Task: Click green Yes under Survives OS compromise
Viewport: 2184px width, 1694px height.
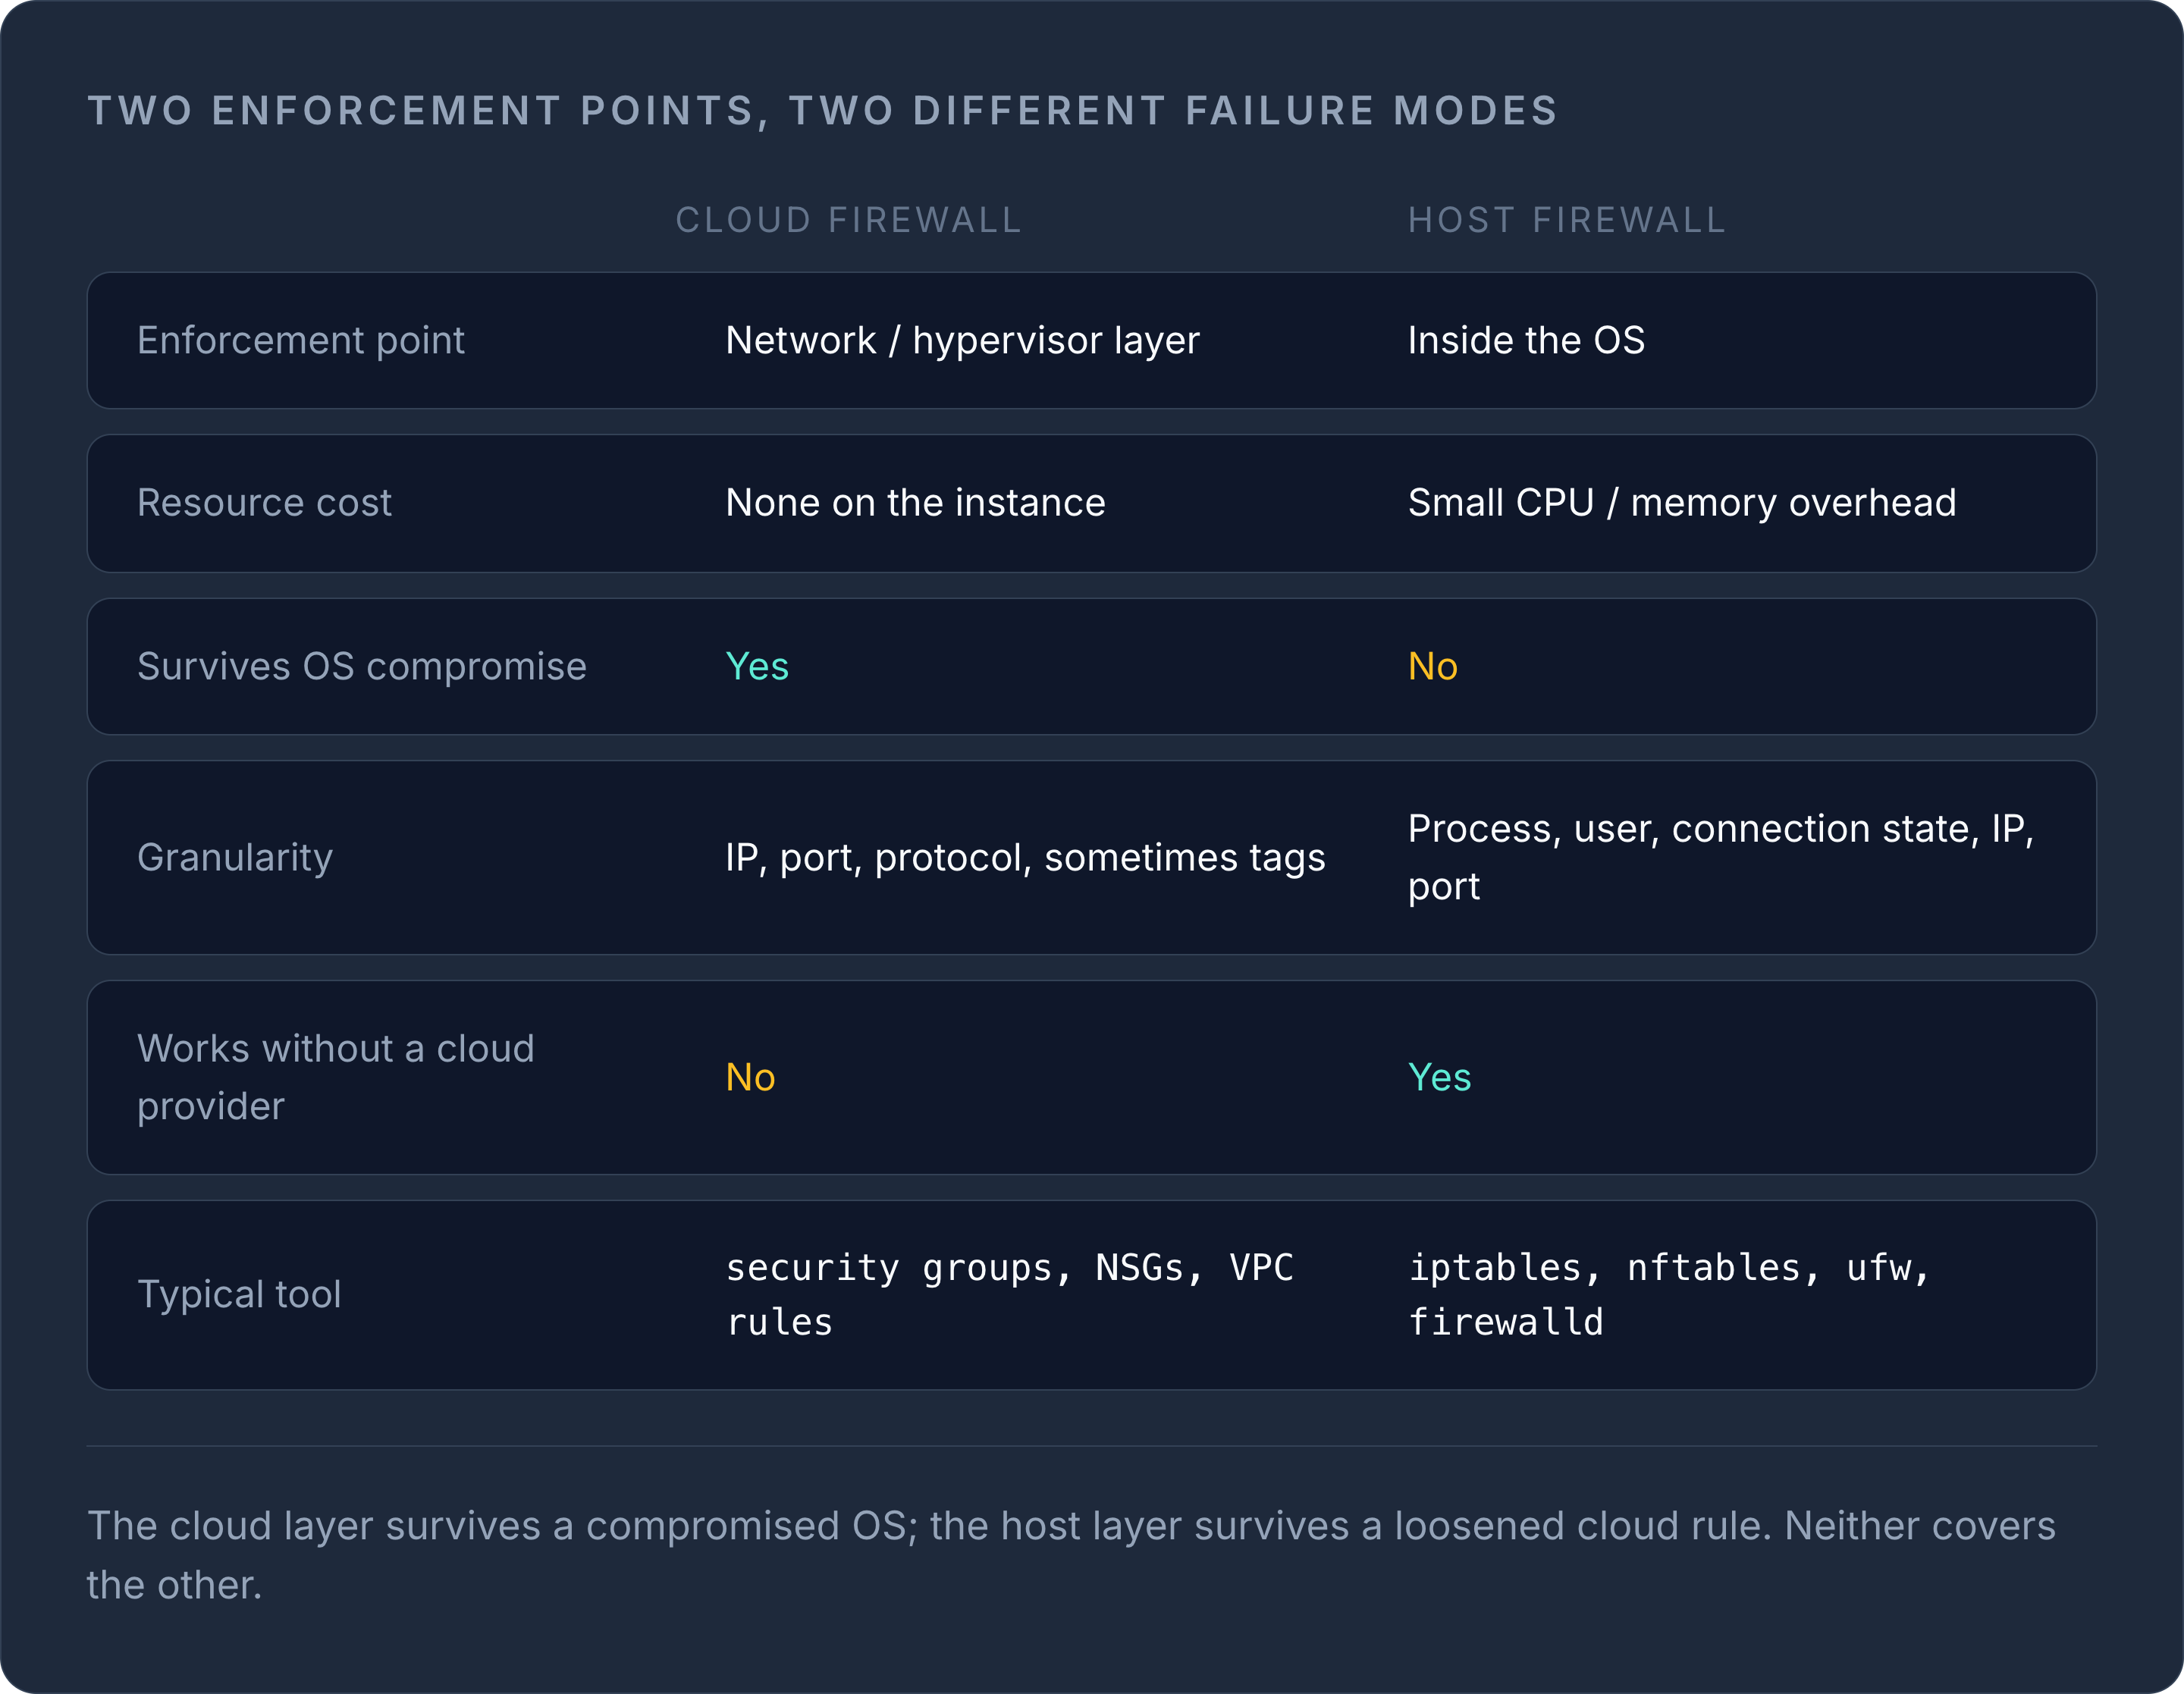Action: tap(757, 666)
